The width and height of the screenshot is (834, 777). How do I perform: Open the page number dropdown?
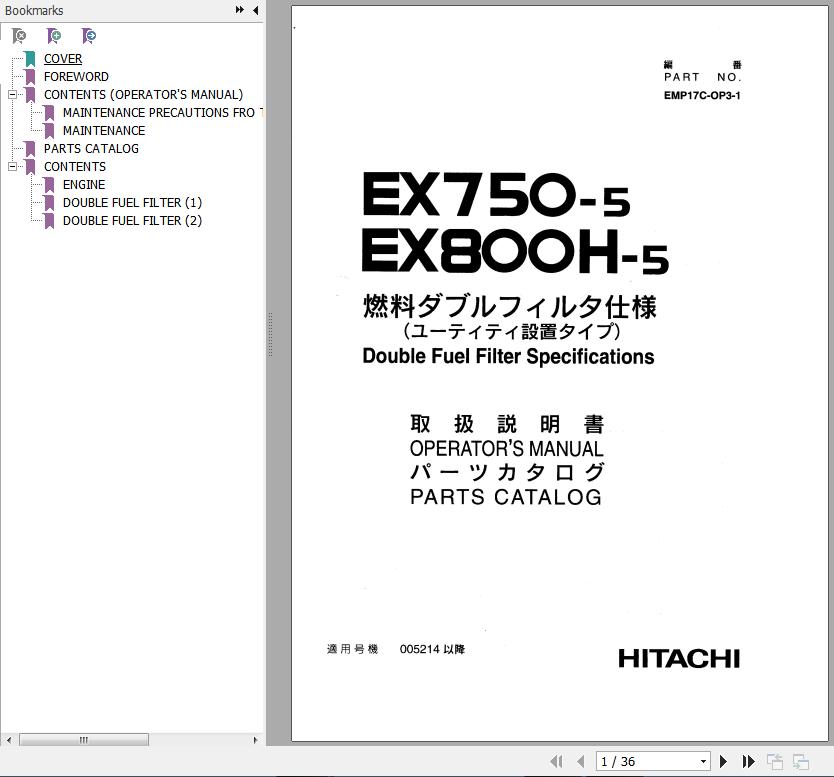pos(703,762)
